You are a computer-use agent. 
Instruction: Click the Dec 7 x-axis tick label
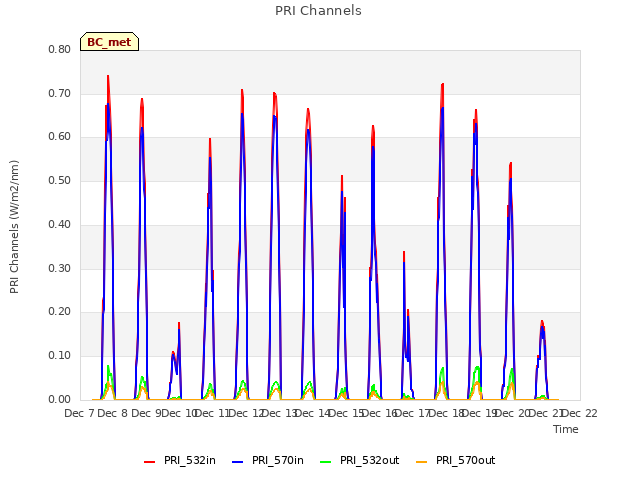(79, 413)
